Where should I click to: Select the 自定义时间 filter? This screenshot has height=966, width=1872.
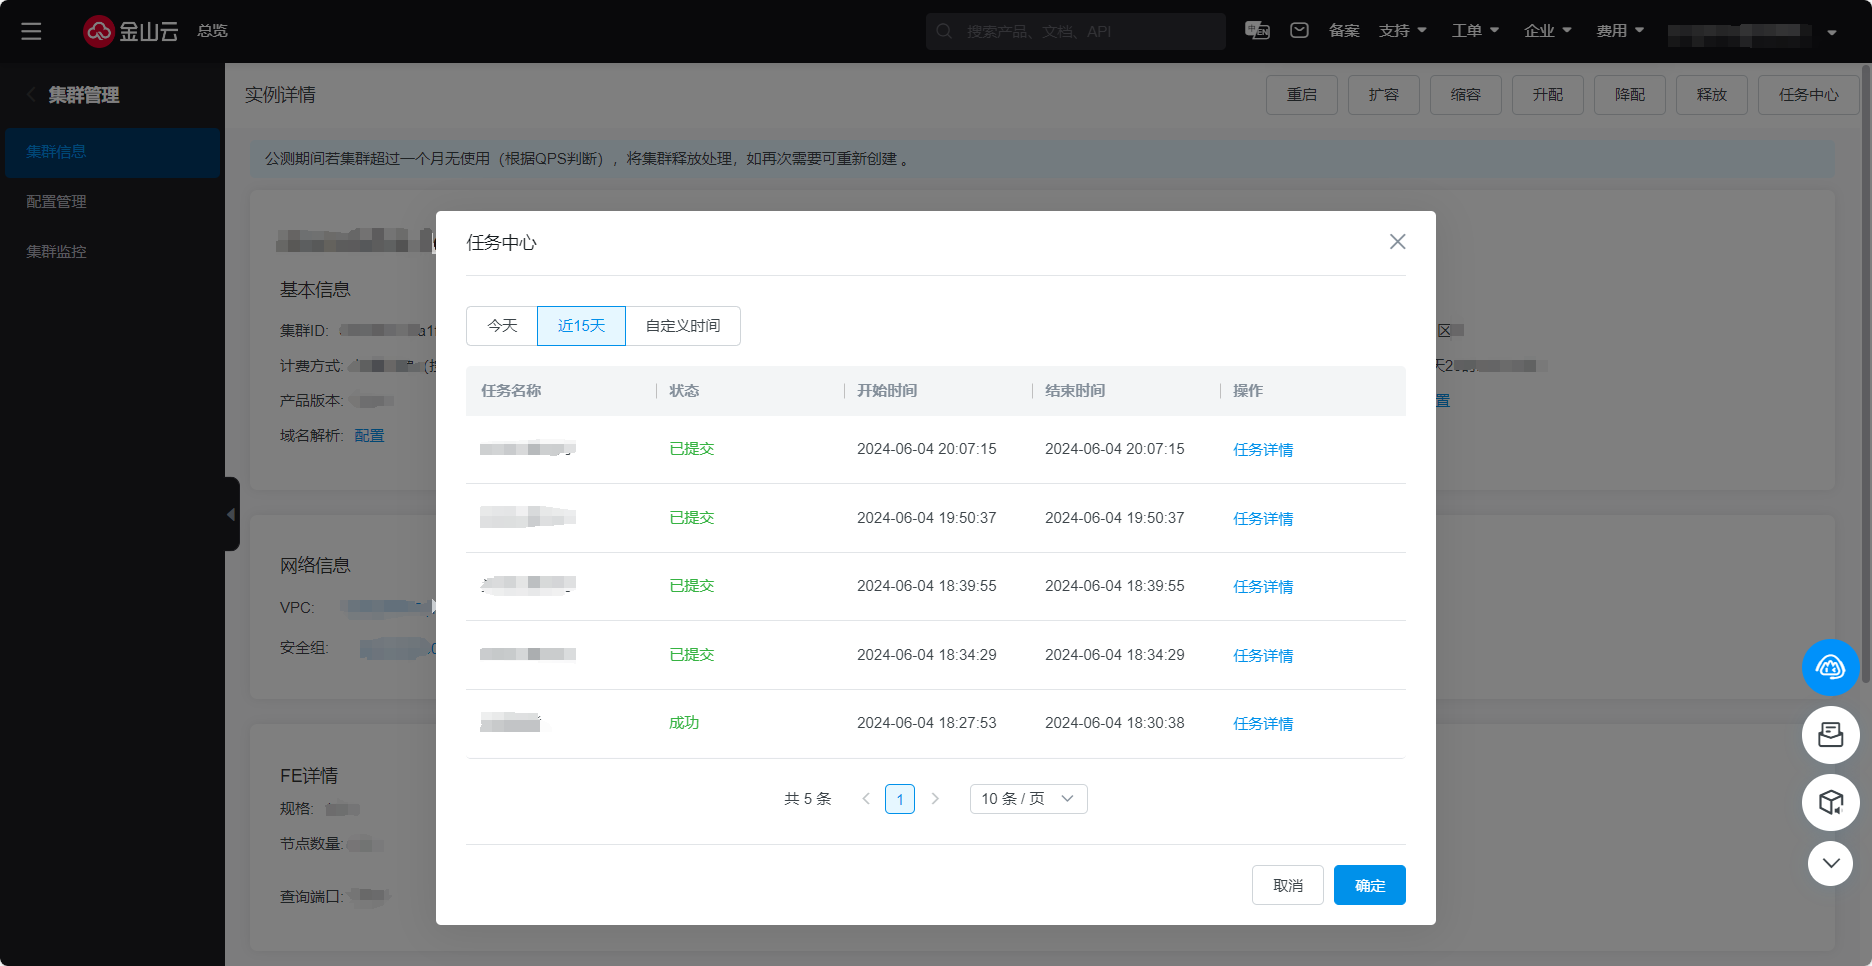click(x=683, y=326)
